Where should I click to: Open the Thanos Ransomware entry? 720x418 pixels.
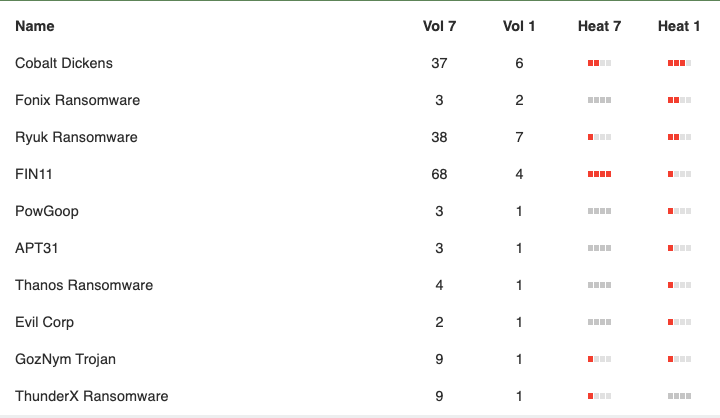pyautogui.click(x=84, y=285)
